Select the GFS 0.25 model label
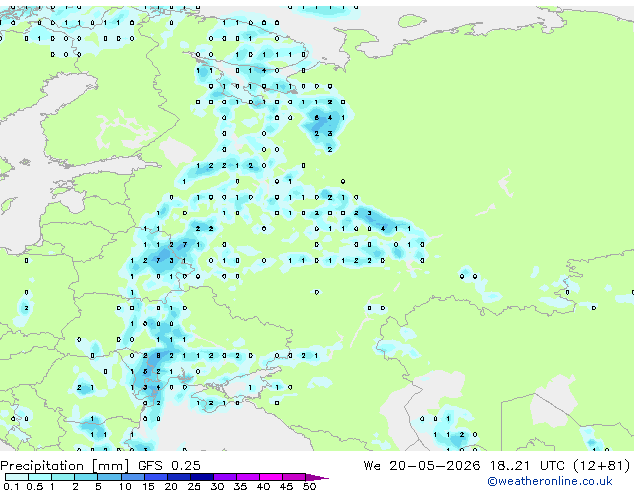The width and height of the screenshot is (634, 490). 169,466
